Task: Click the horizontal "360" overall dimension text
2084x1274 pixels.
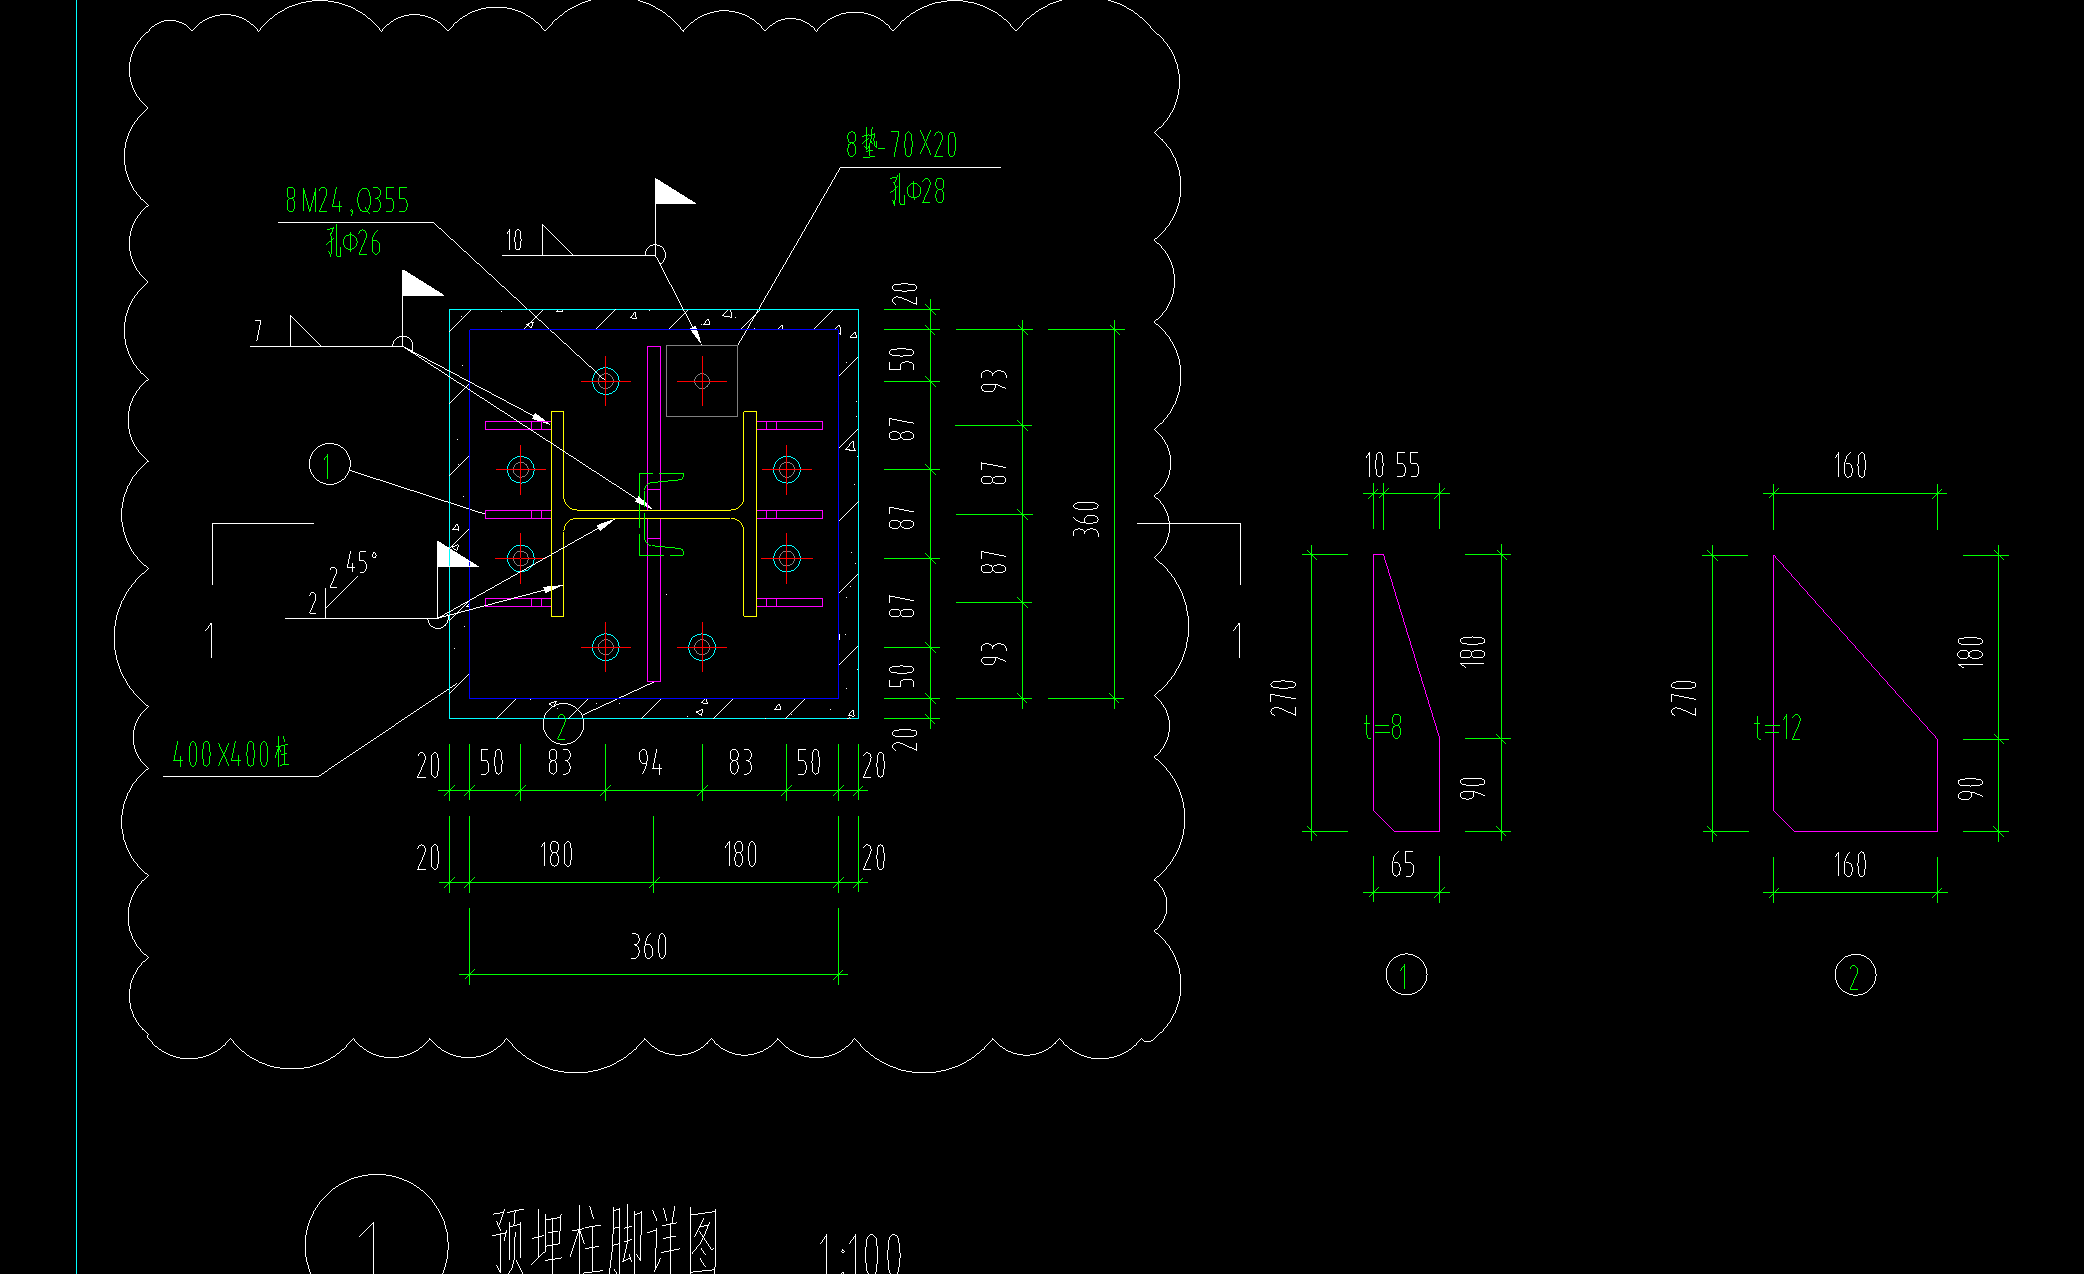Action: pyautogui.click(x=649, y=946)
